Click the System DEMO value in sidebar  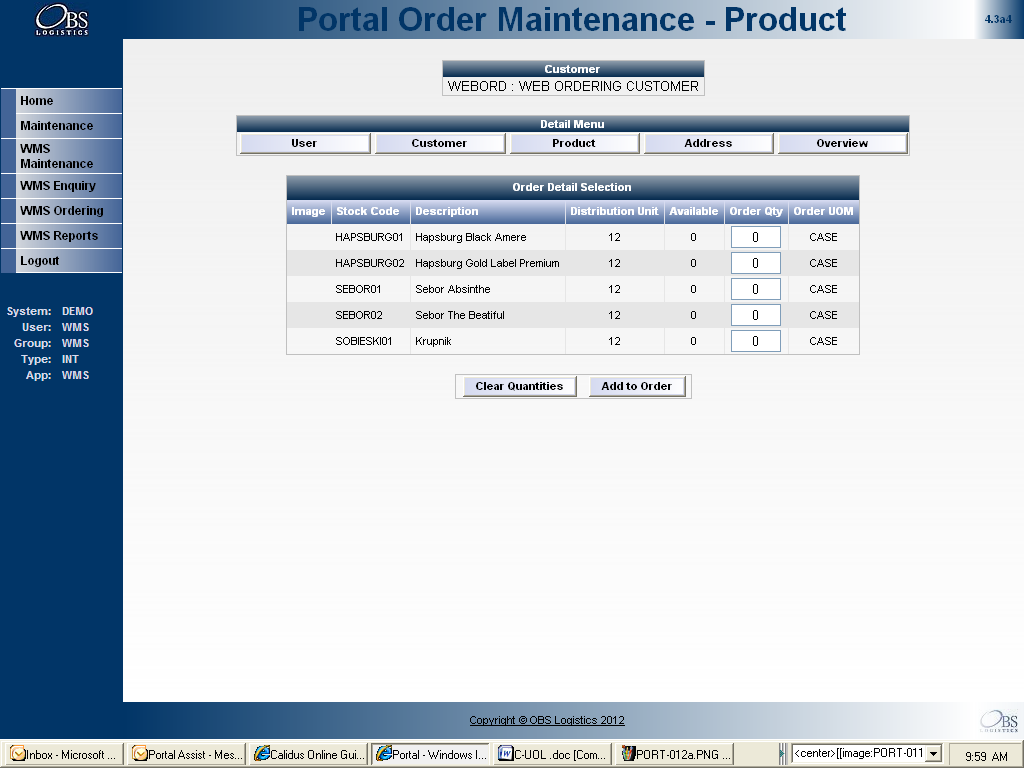(78, 312)
